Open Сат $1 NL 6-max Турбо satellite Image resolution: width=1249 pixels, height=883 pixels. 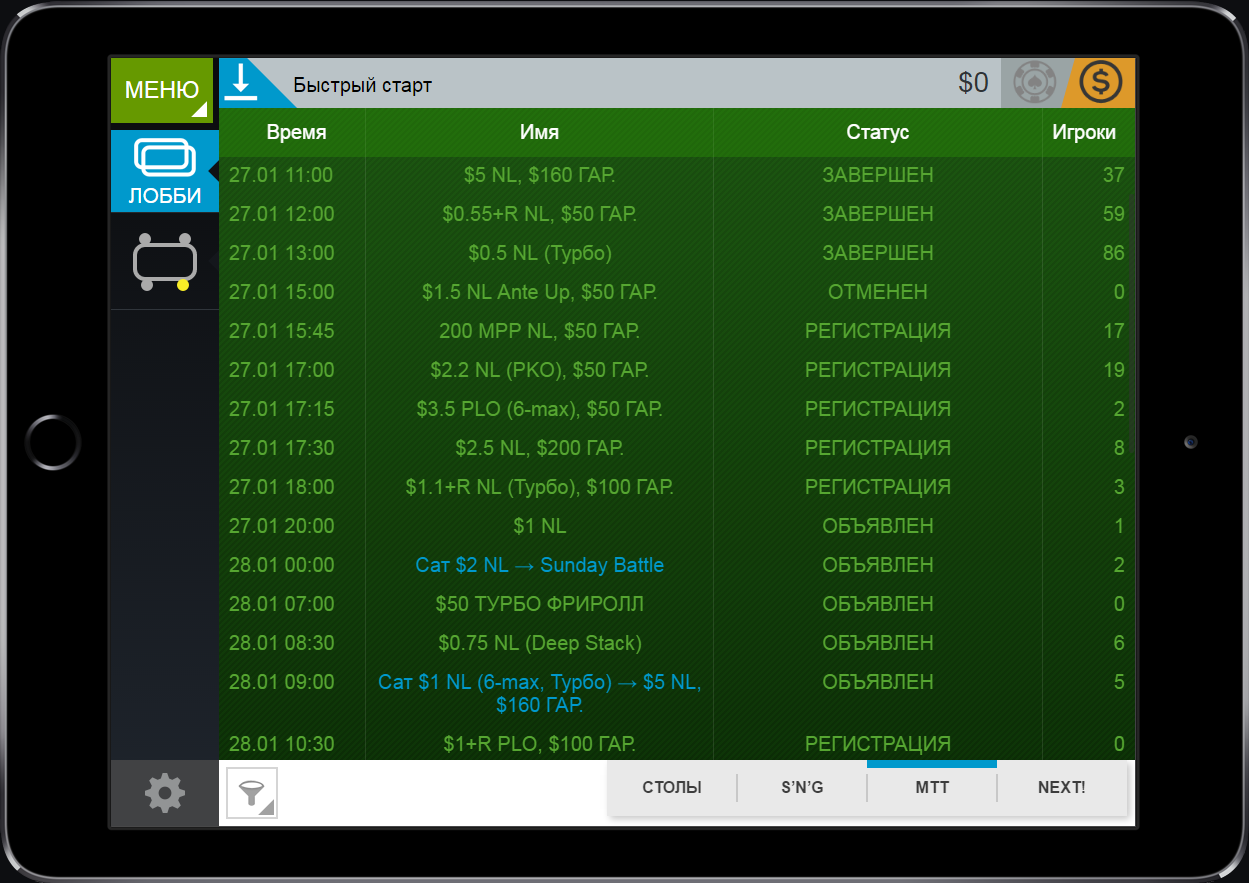pyautogui.click(x=539, y=693)
